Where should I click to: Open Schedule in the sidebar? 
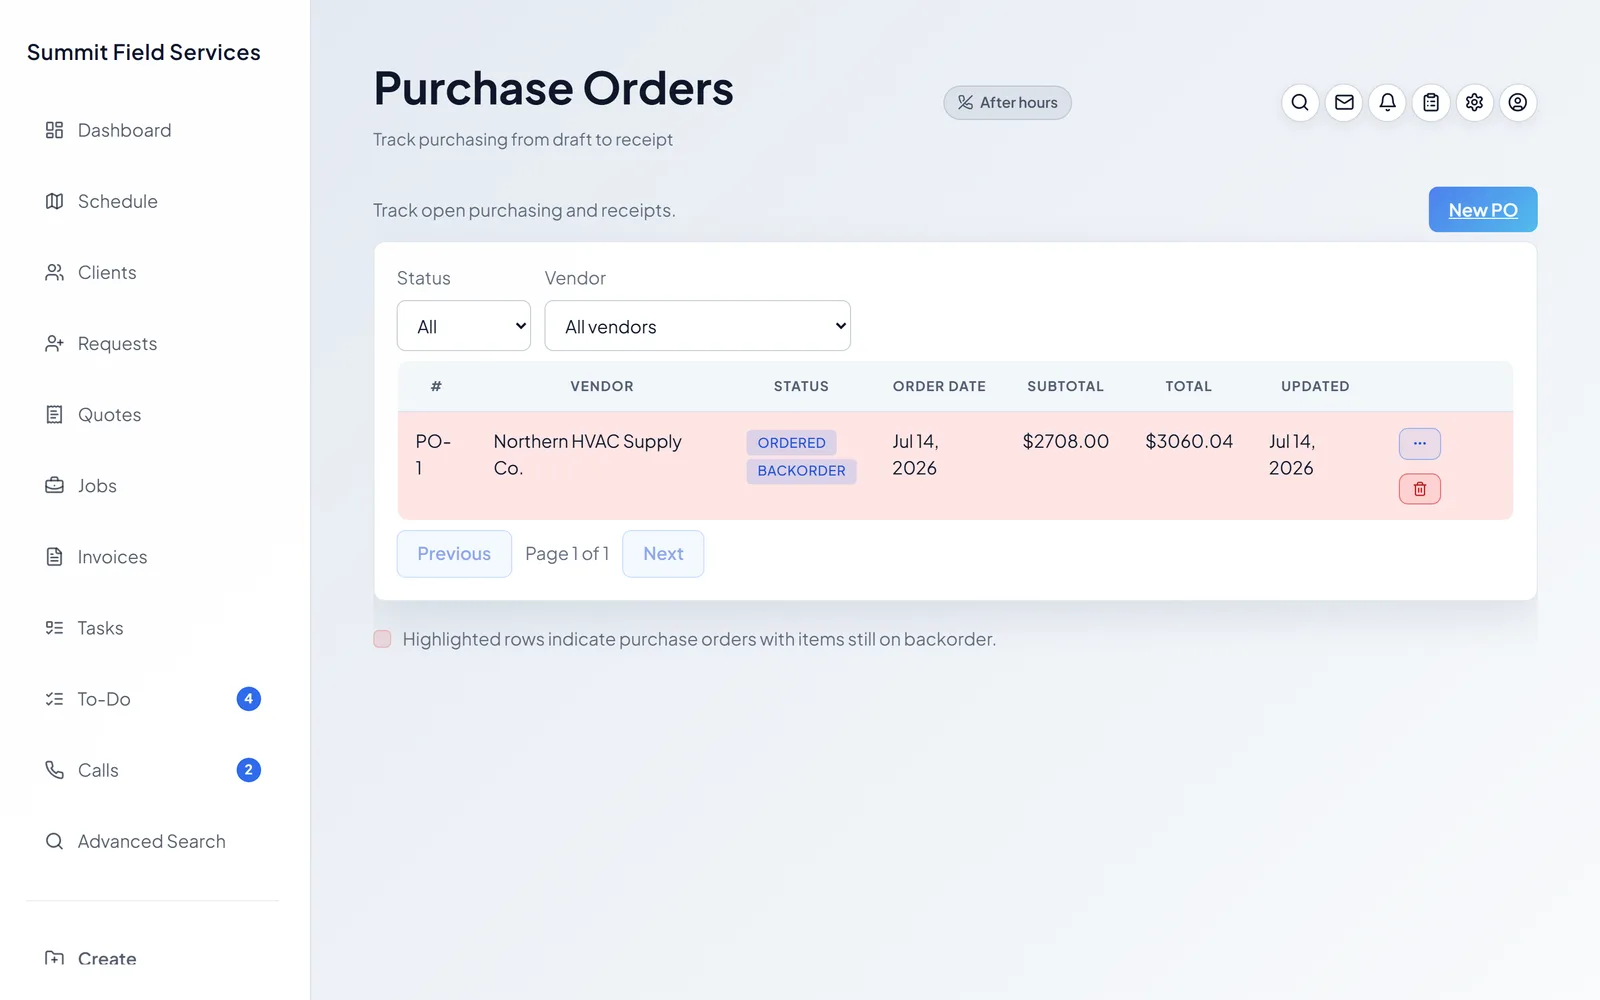(x=117, y=201)
